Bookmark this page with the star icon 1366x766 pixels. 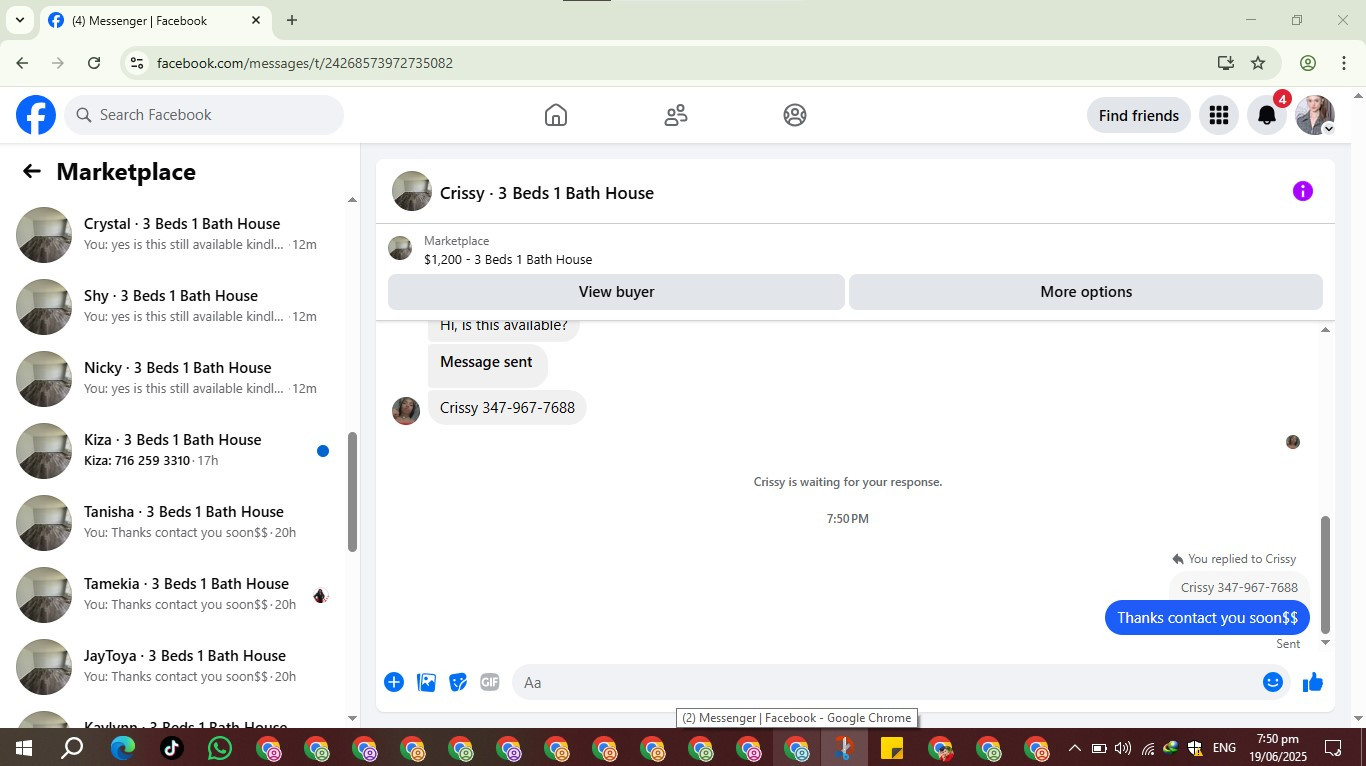click(1258, 63)
